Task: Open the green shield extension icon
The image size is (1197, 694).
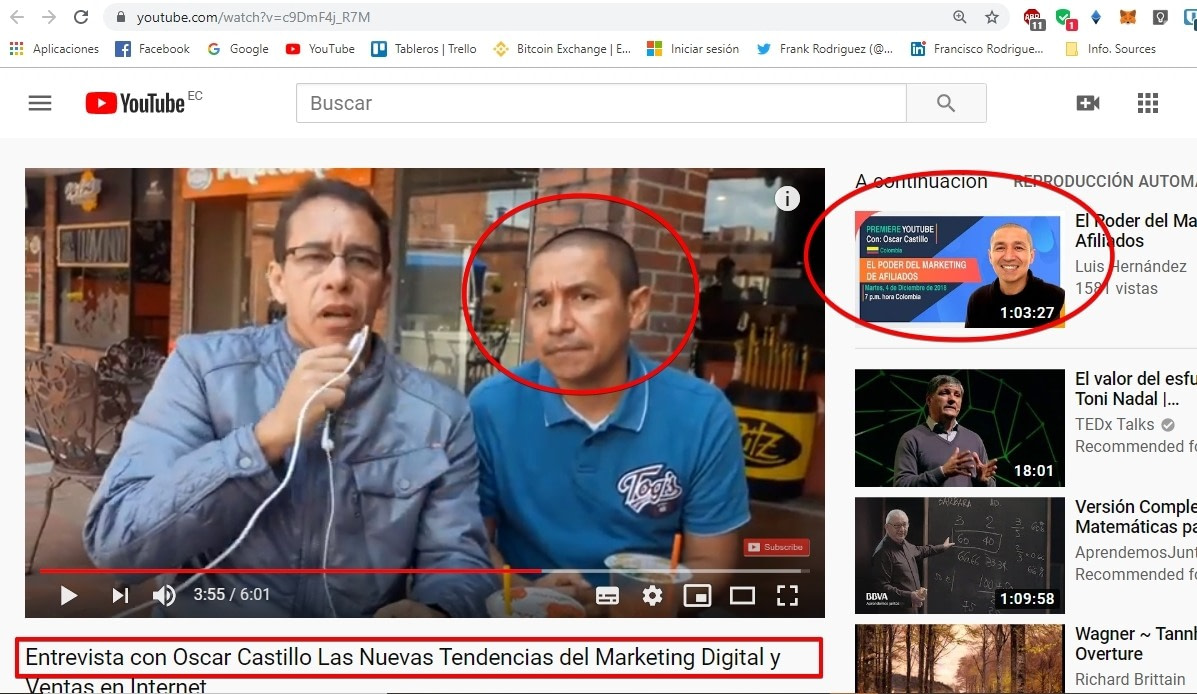Action: (x=1065, y=18)
